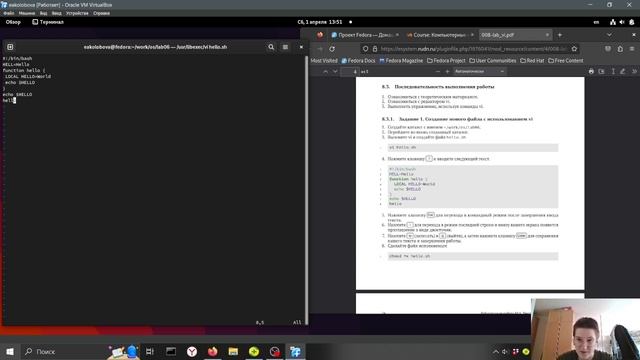Open the Free Content bookmark folder
The height and width of the screenshot is (360, 640).
click(565, 61)
